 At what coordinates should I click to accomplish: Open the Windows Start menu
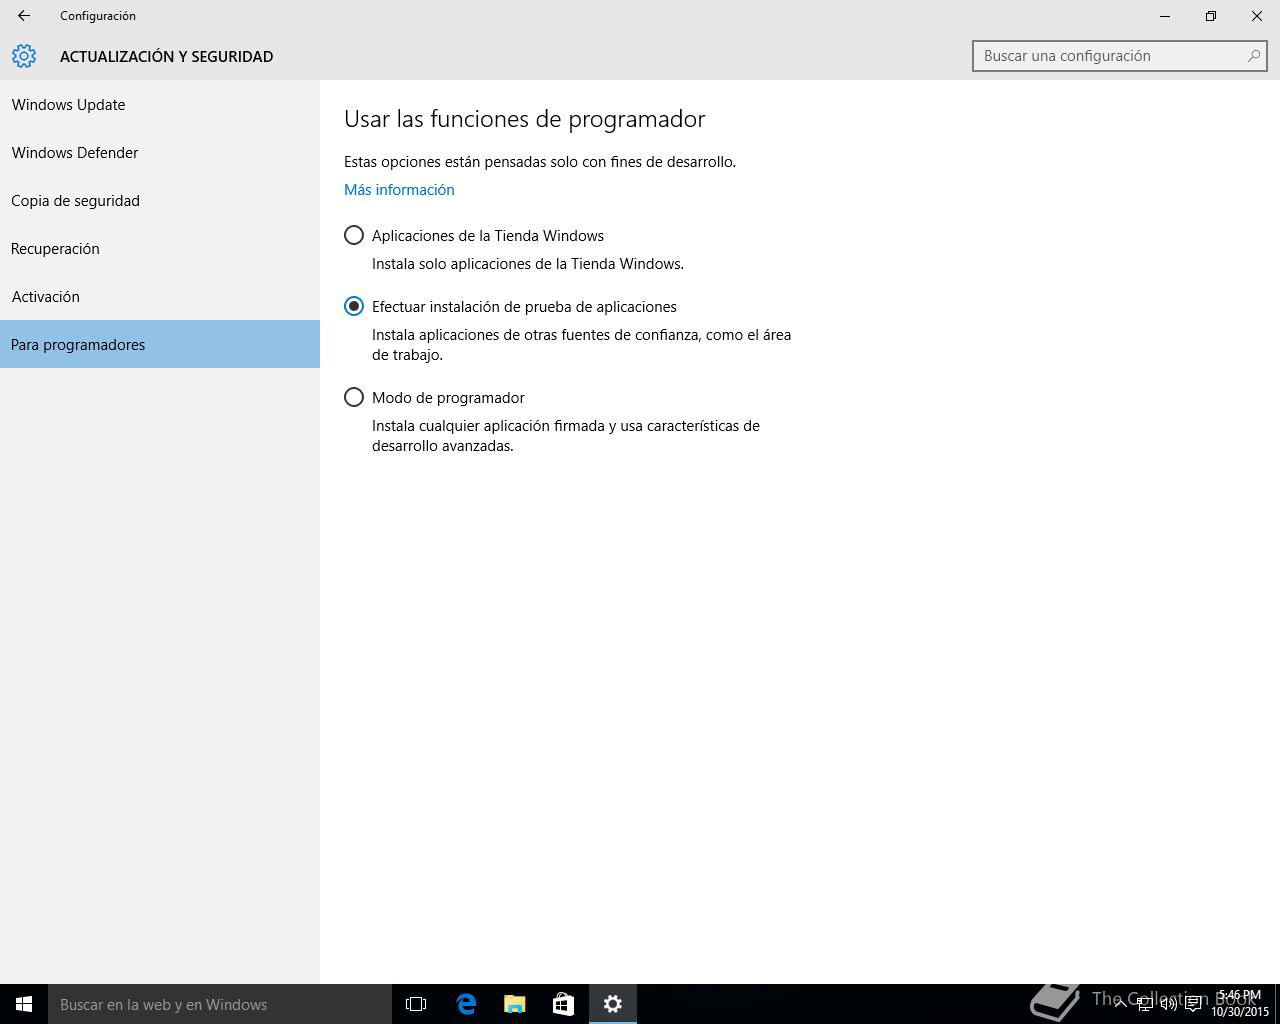tap(24, 1004)
